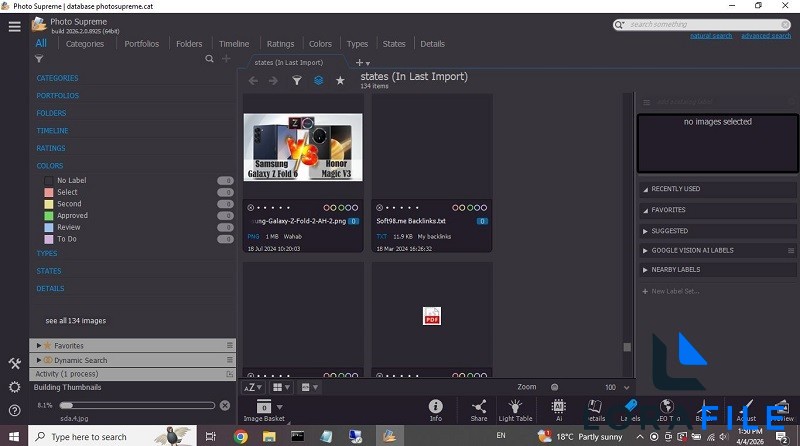Expand the Favorites section in left panel
Viewport: 800px width, 446px height.
pyautogui.click(x=39, y=345)
